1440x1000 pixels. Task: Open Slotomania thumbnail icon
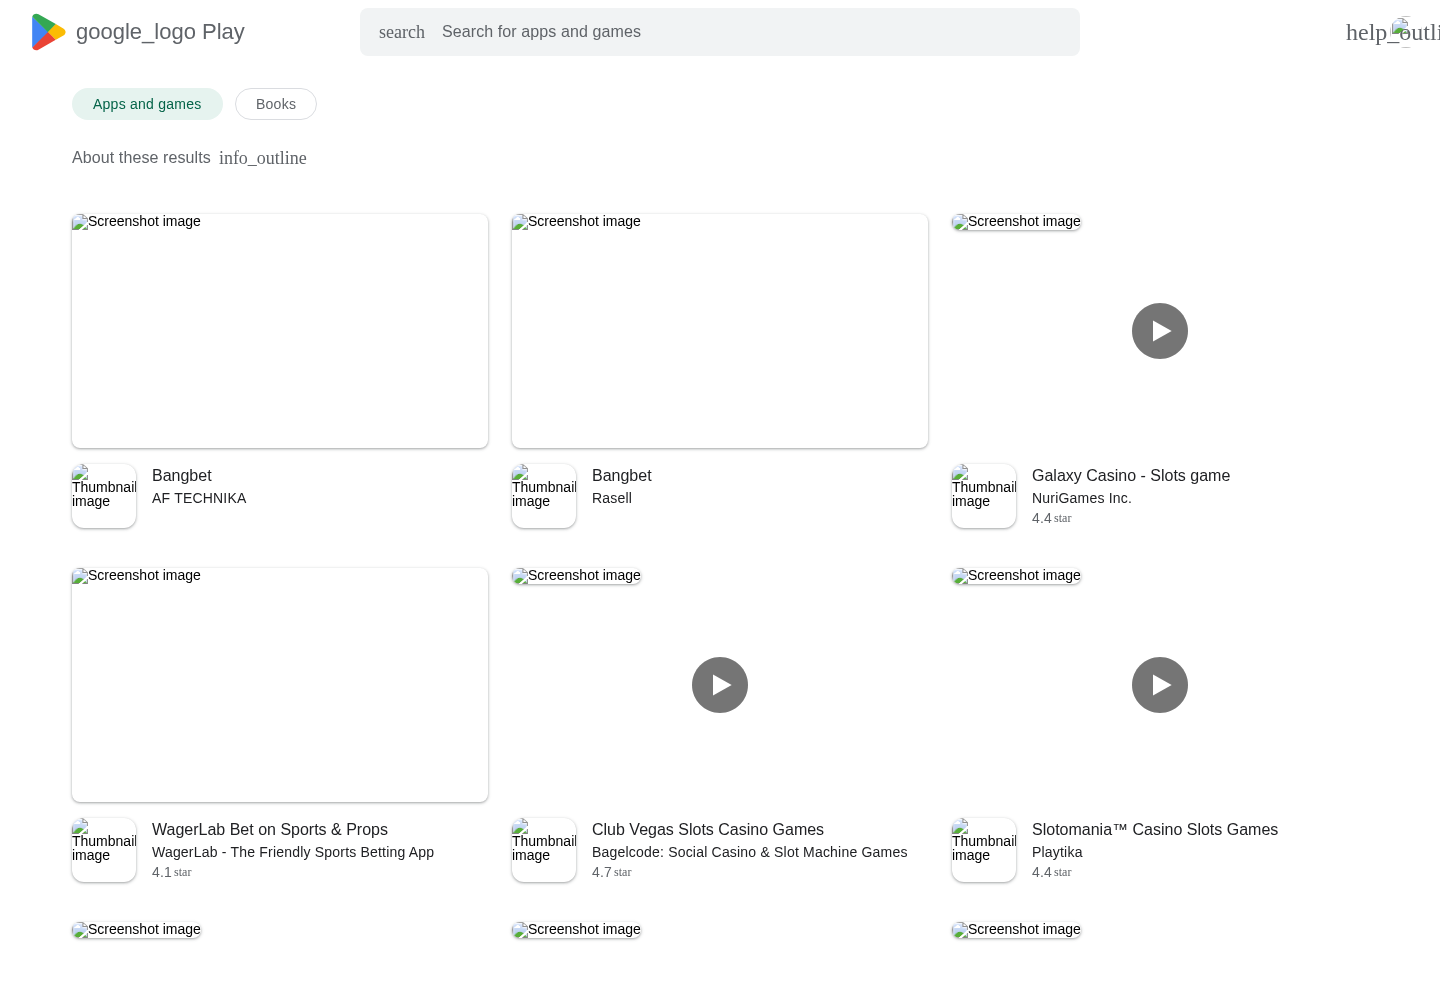pyautogui.click(x=984, y=850)
